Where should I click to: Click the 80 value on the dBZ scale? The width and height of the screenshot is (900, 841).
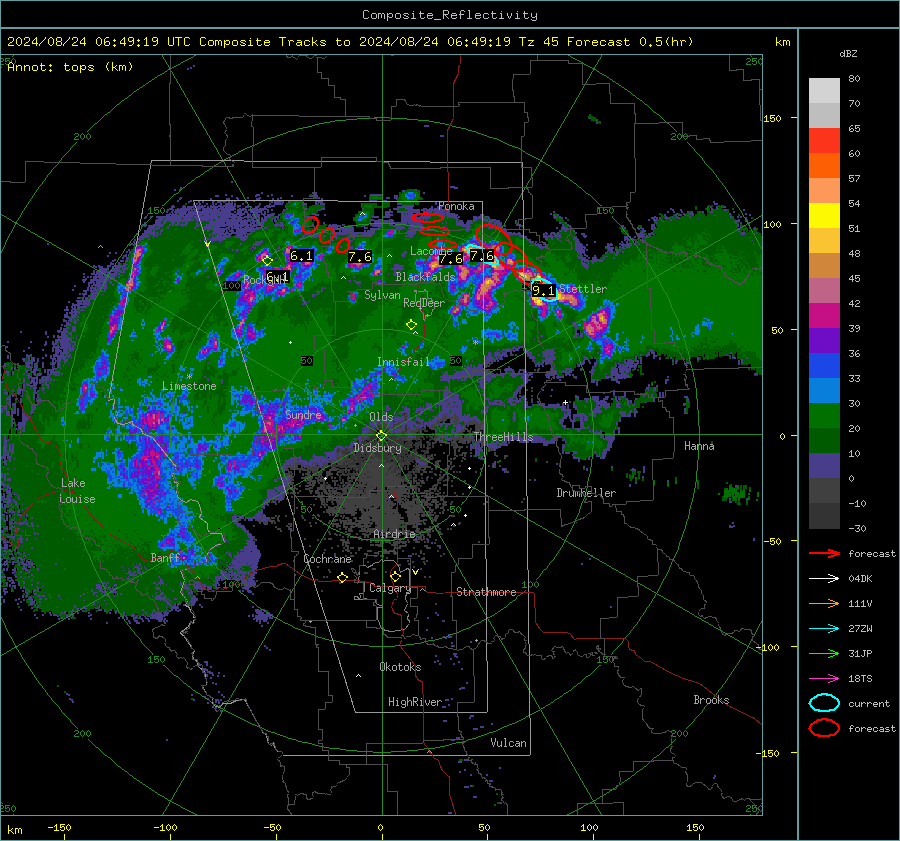[854, 79]
